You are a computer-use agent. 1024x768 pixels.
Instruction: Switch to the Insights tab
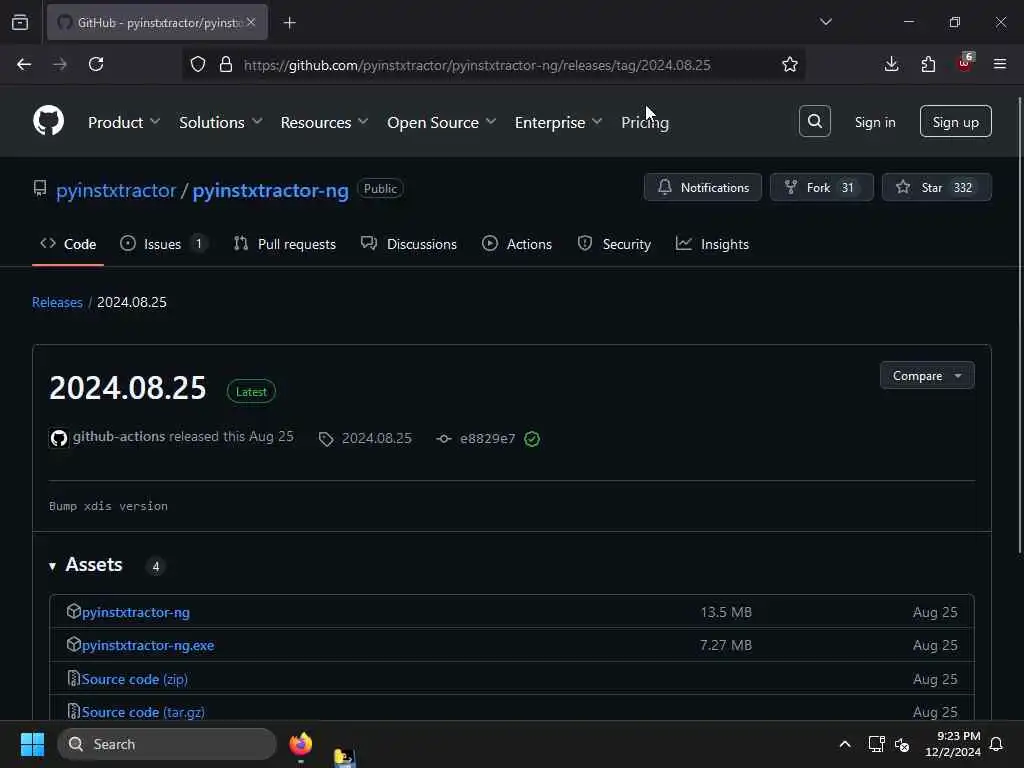(x=712, y=244)
